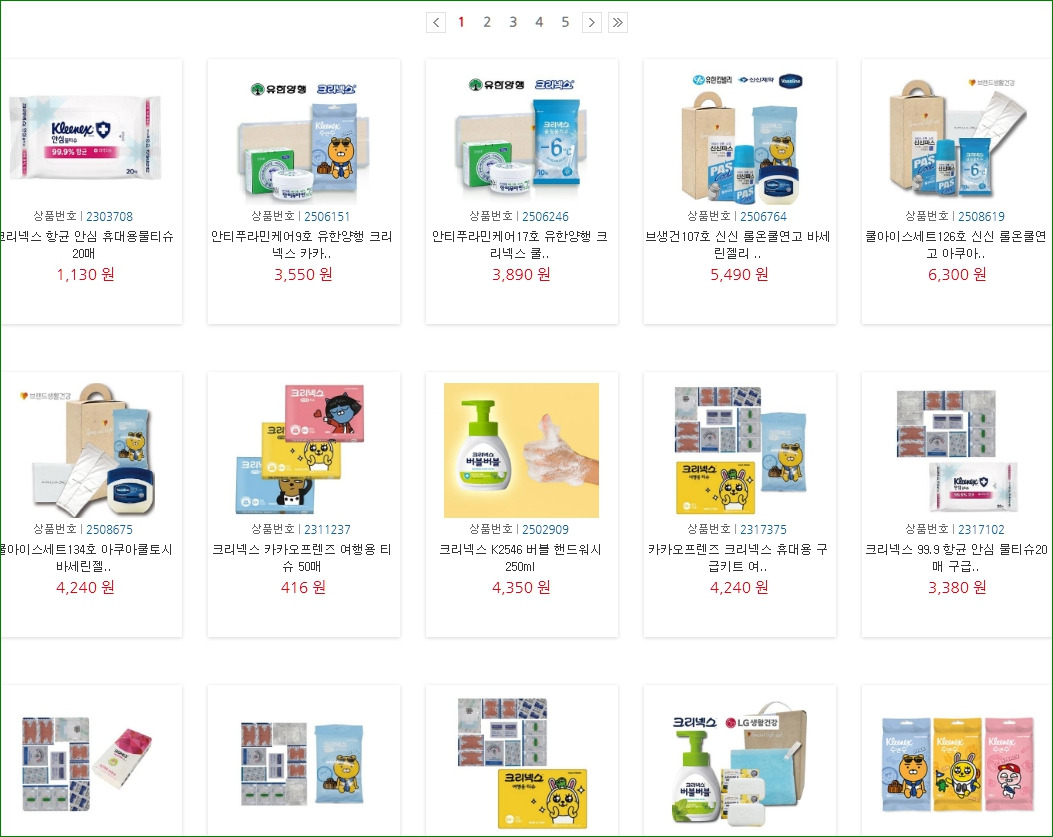Open page 3 of results
The width and height of the screenshot is (1053, 837).
pyautogui.click(x=513, y=22)
